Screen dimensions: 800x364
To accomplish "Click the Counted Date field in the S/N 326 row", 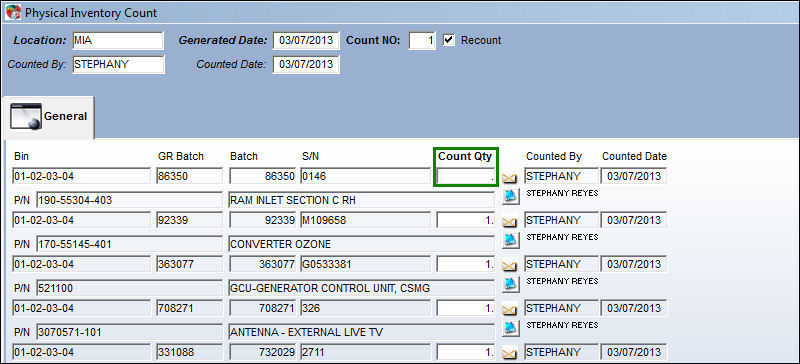I will (x=634, y=308).
